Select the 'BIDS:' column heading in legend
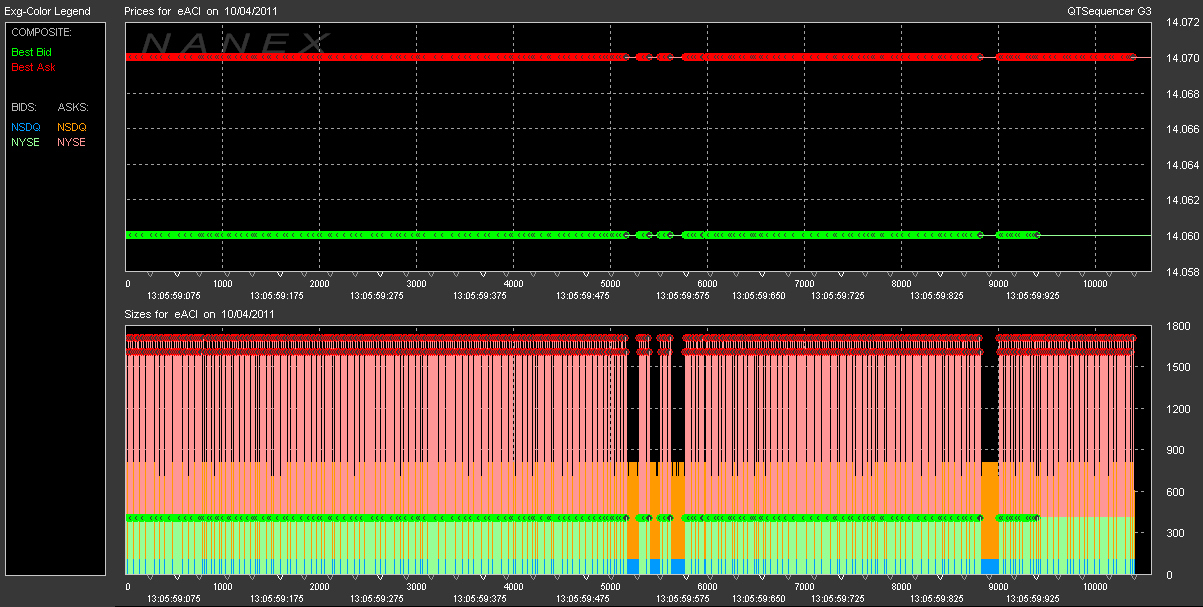Screen dimensions: 1203x607 23,106
